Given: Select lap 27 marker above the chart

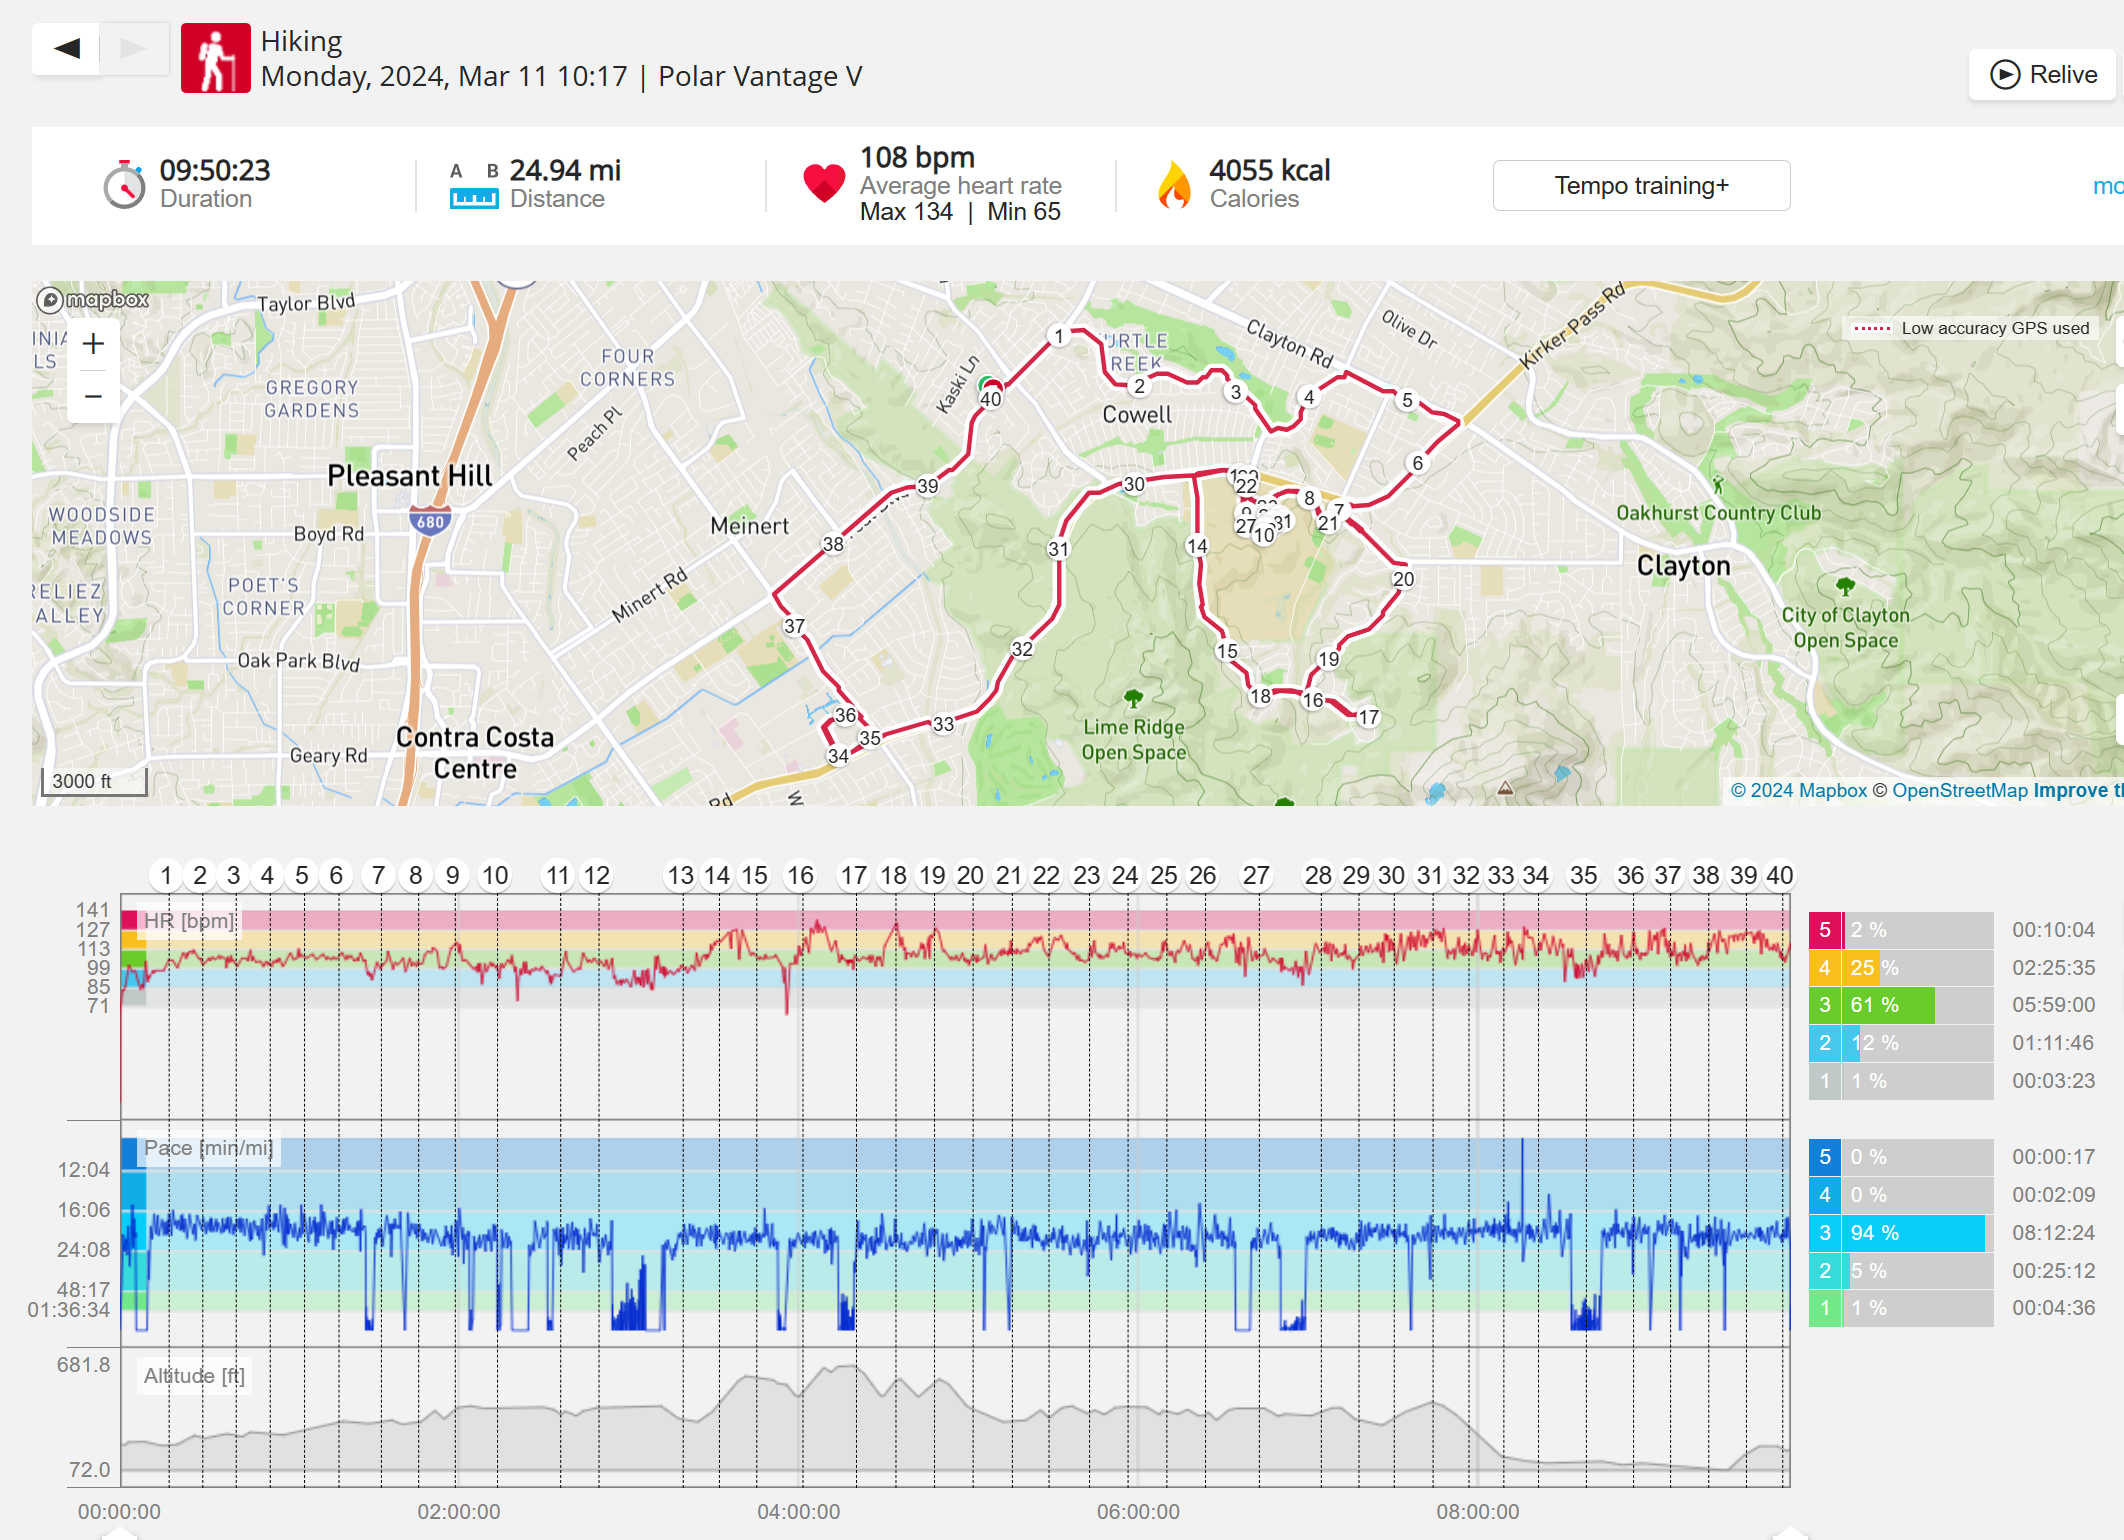Looking at the screenshot, I should click(1256, 876).
